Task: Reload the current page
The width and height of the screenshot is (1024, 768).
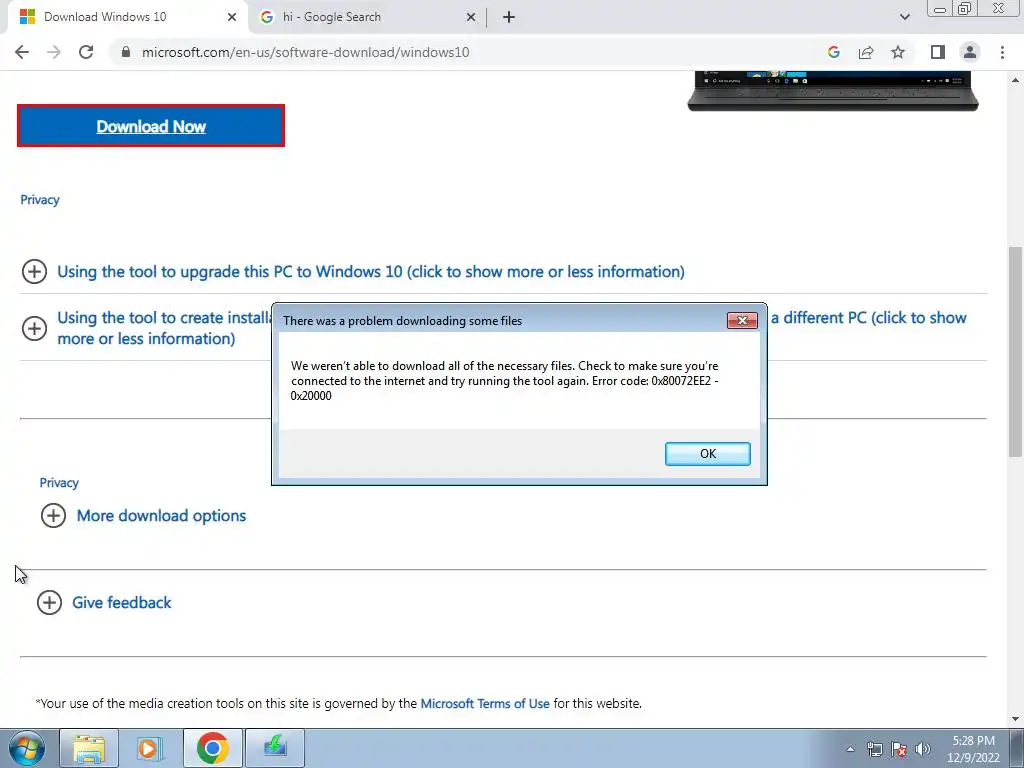Action: [86, 52]
